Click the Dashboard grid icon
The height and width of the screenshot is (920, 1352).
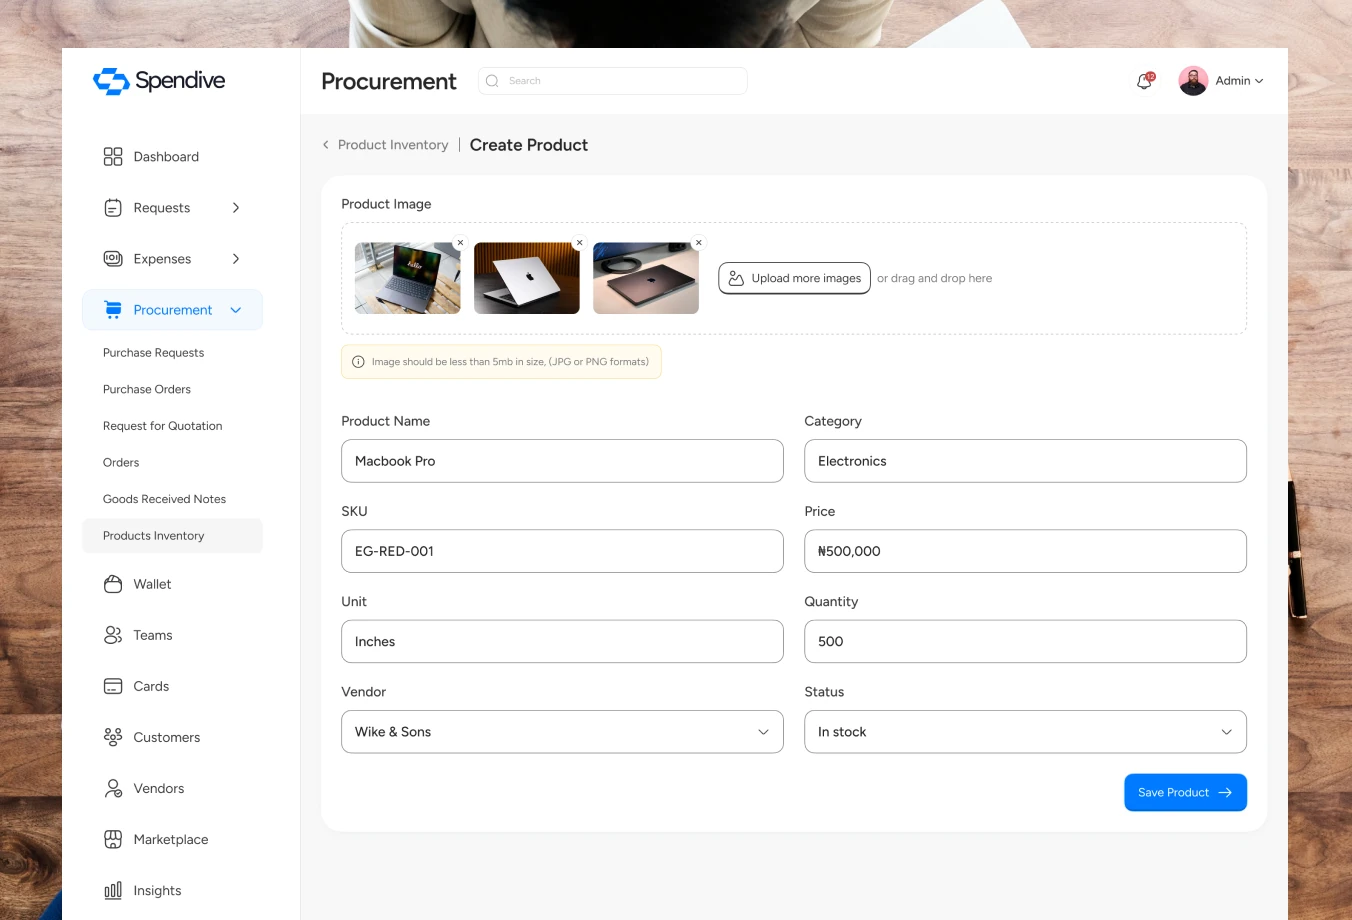[113, 157]
